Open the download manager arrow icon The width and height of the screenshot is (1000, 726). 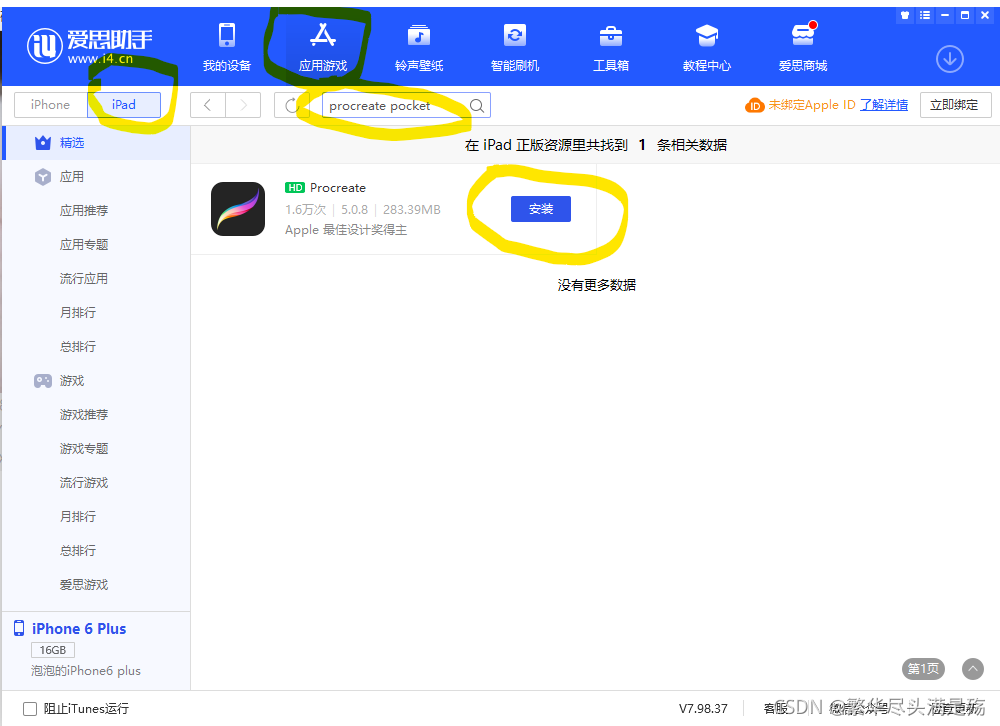pyautogui.click(x=950, y=59)
